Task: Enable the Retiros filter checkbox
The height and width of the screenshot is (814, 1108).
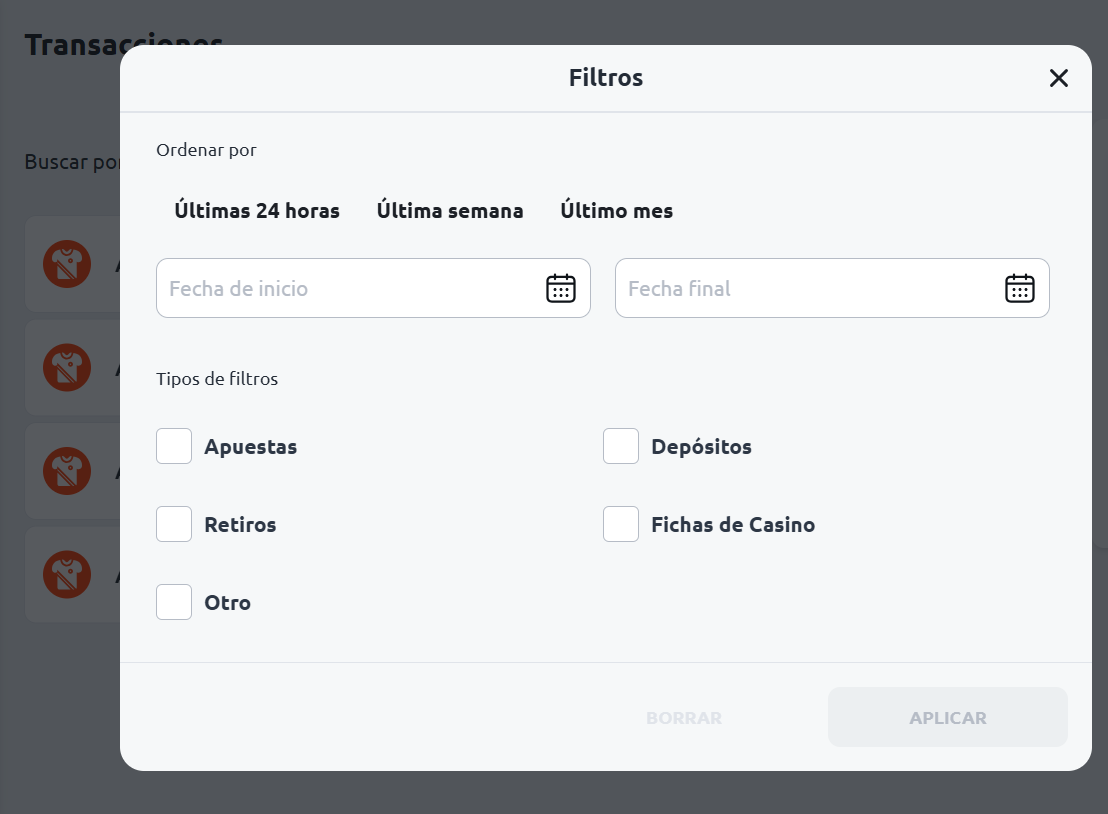Action: [174, 524]
